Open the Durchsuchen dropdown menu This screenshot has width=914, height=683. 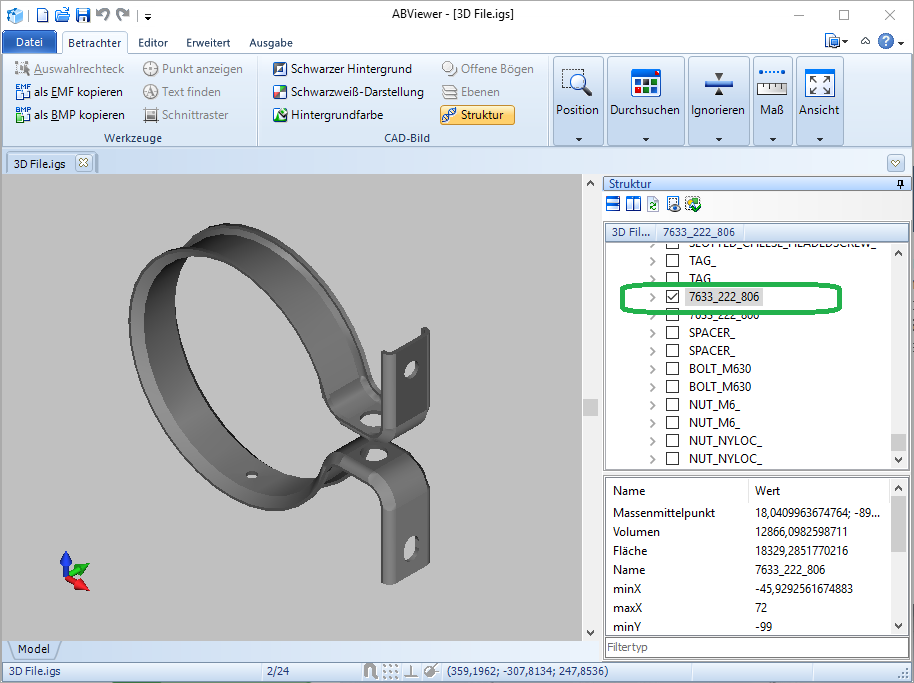(645, 138)
